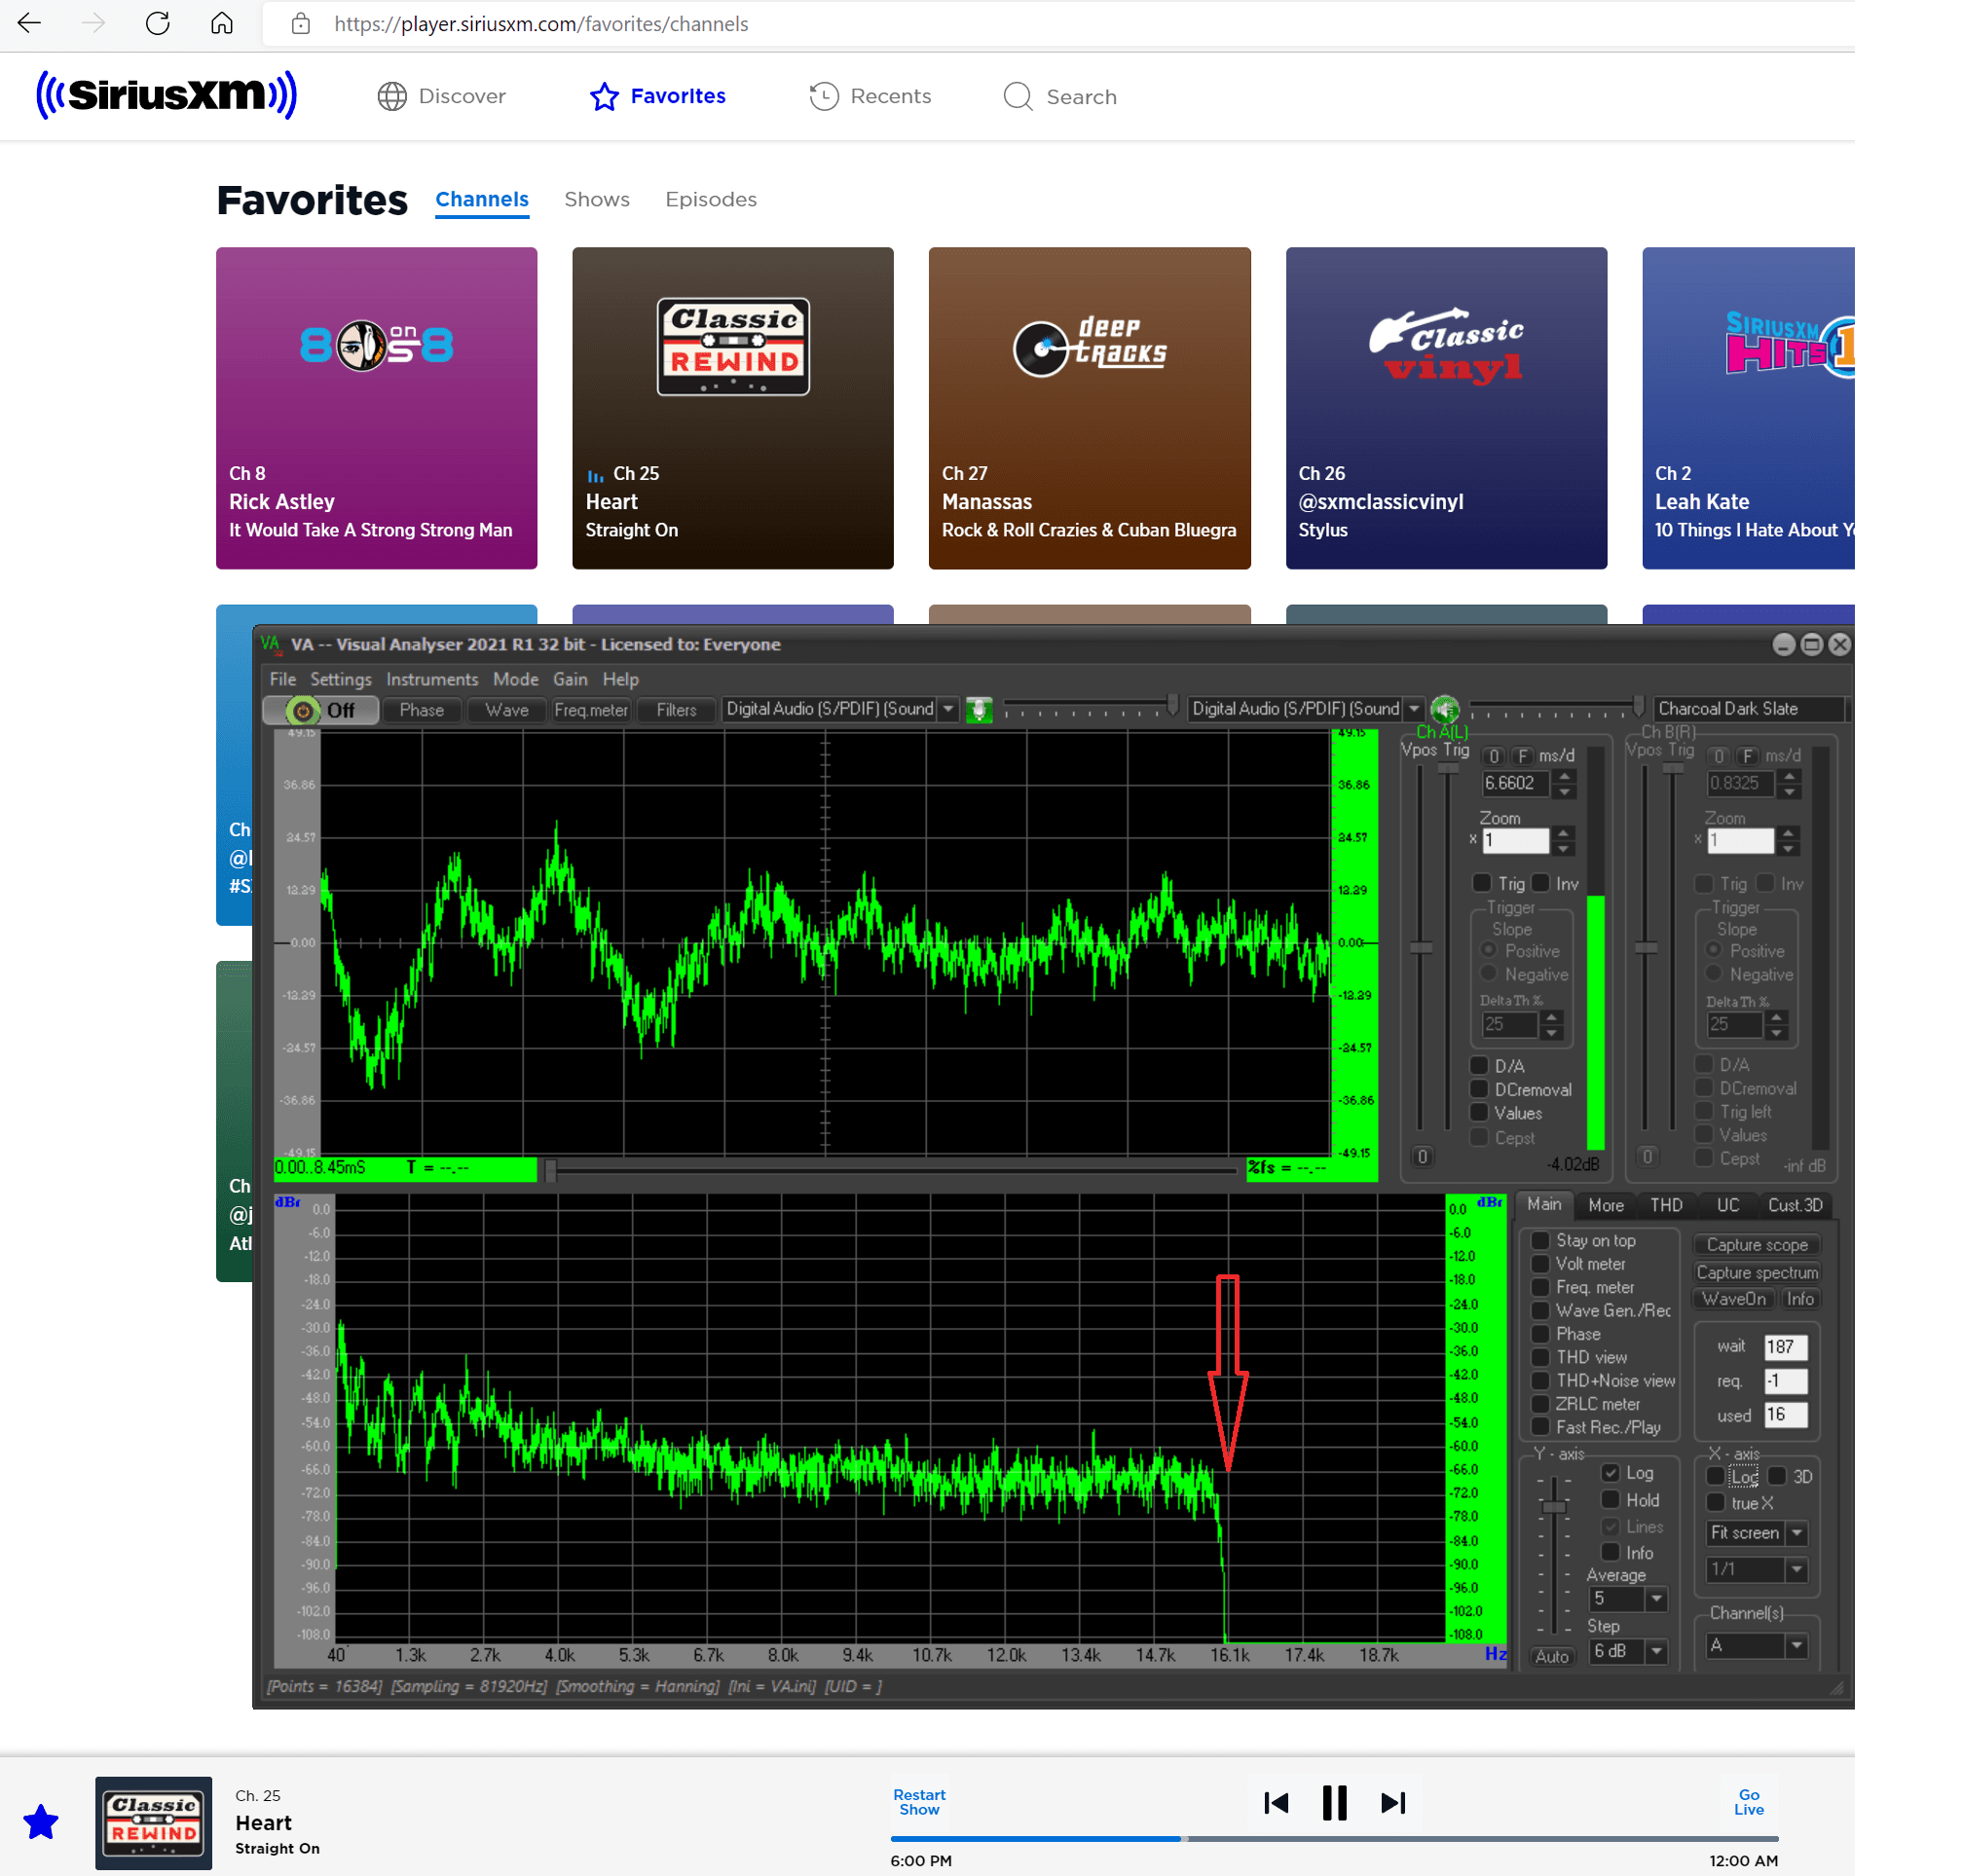
Task: Click the show progress bar in player
Action: [1334, 1838]
